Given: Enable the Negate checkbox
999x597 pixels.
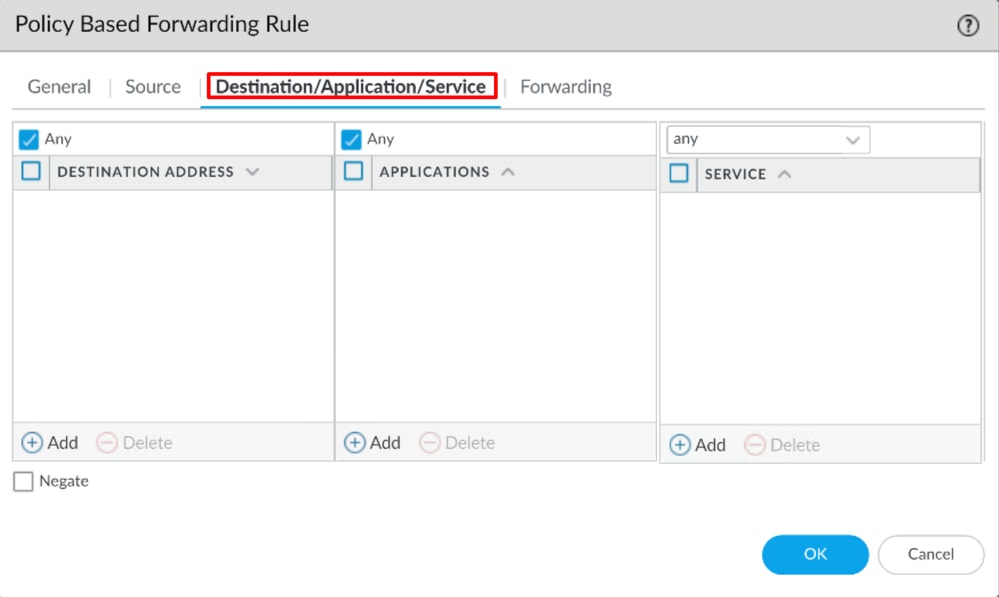Looking at the screenshot, I should [x=23, y=481].
